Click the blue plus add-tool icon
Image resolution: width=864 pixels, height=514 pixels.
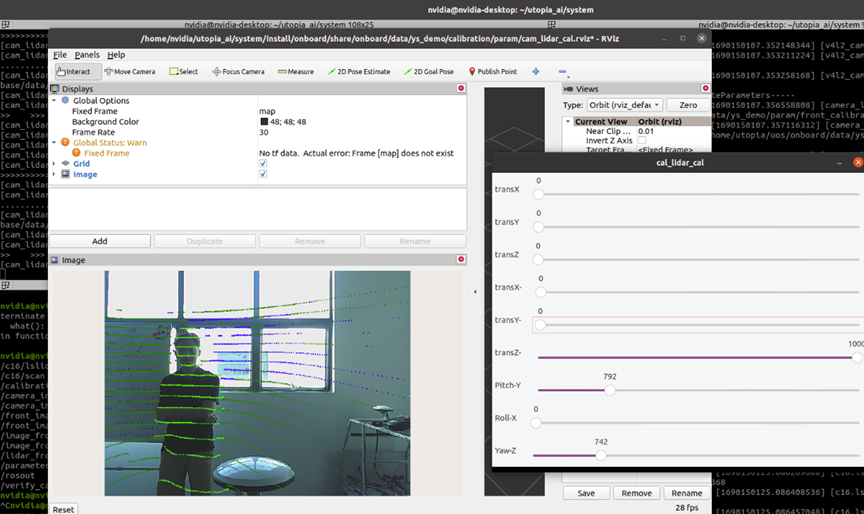pos(536,72)
